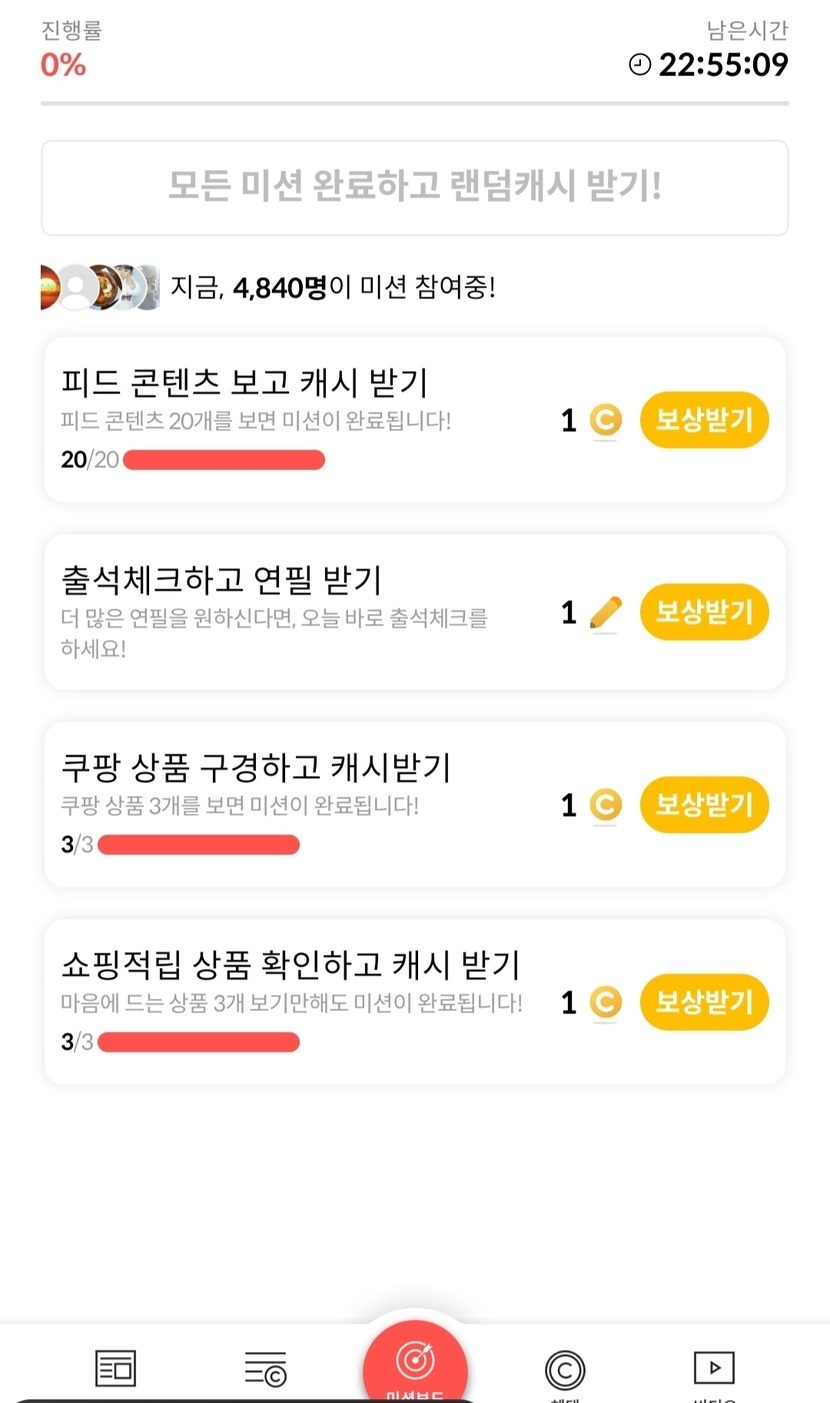Viewport: 830px width, 1403px height.
Task: Claim reward for 쿠팡 상품 구경하고 캐시받기
Action: (704, 805)
